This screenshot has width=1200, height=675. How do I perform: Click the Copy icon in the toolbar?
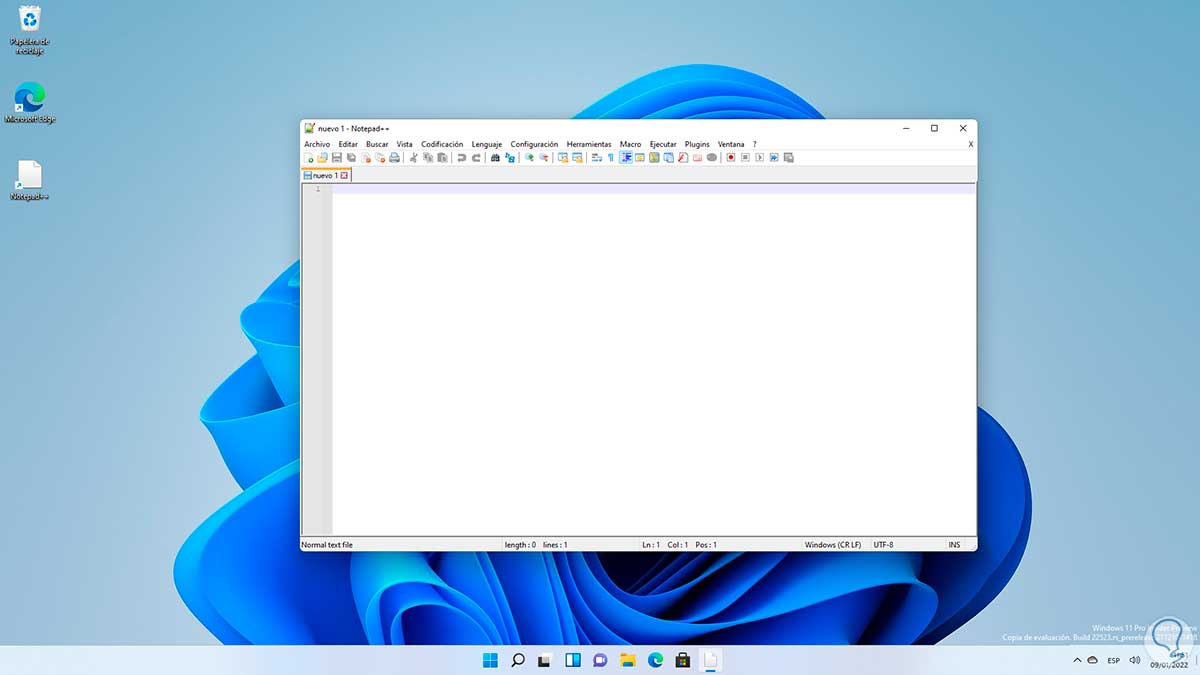click(428, 158)
